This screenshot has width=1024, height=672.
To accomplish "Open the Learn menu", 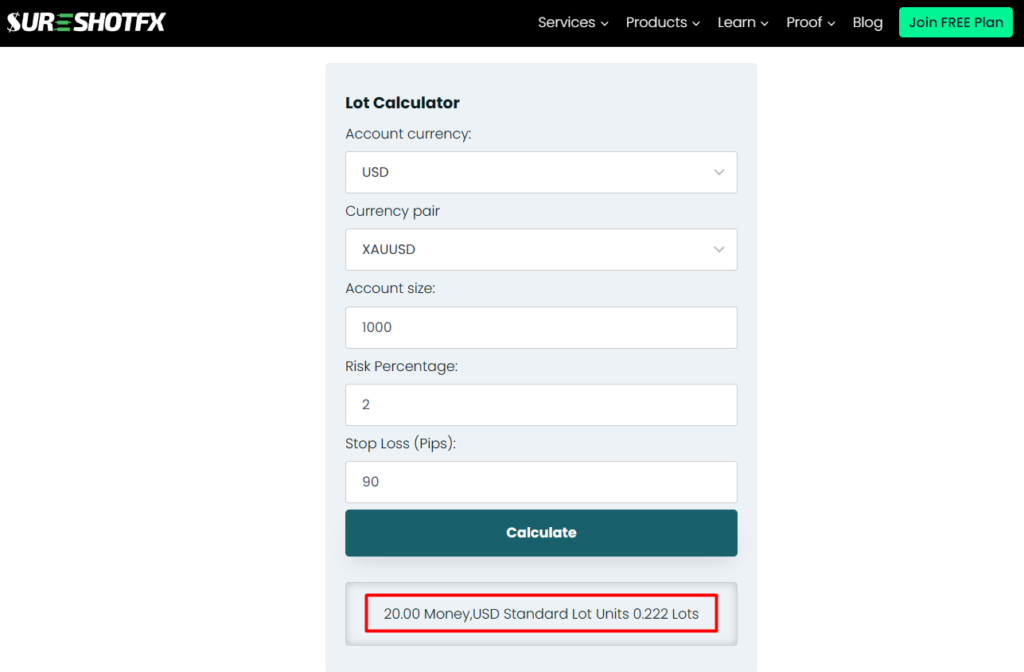I will (x=736, y=22).
